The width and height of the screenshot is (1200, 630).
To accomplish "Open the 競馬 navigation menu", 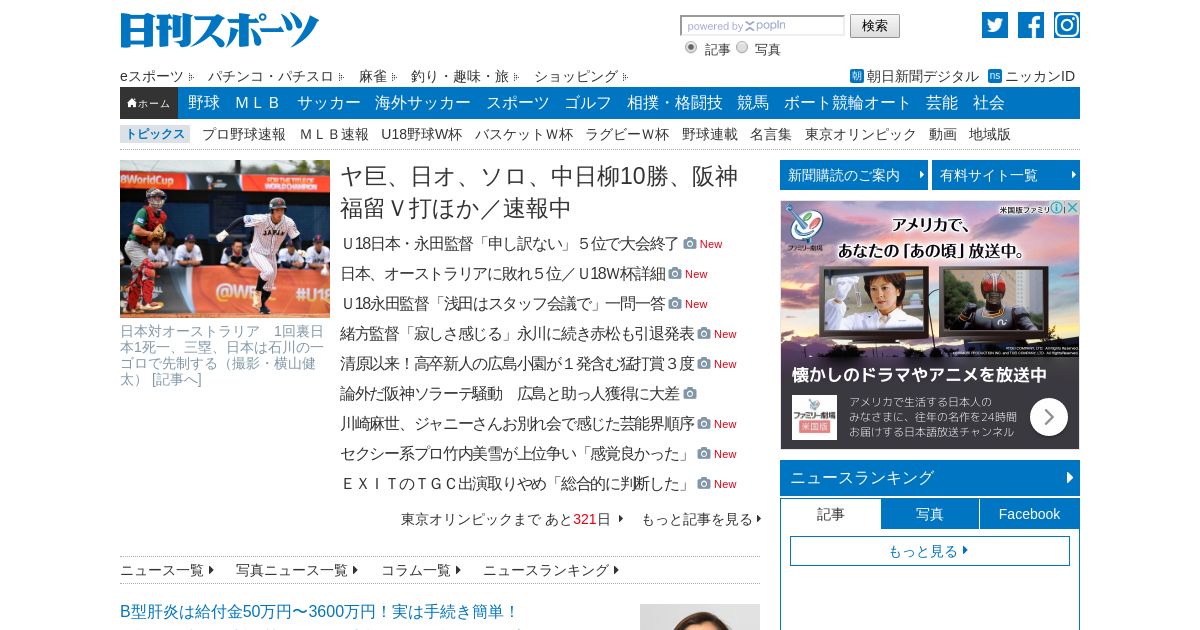I will coord(753,103).
